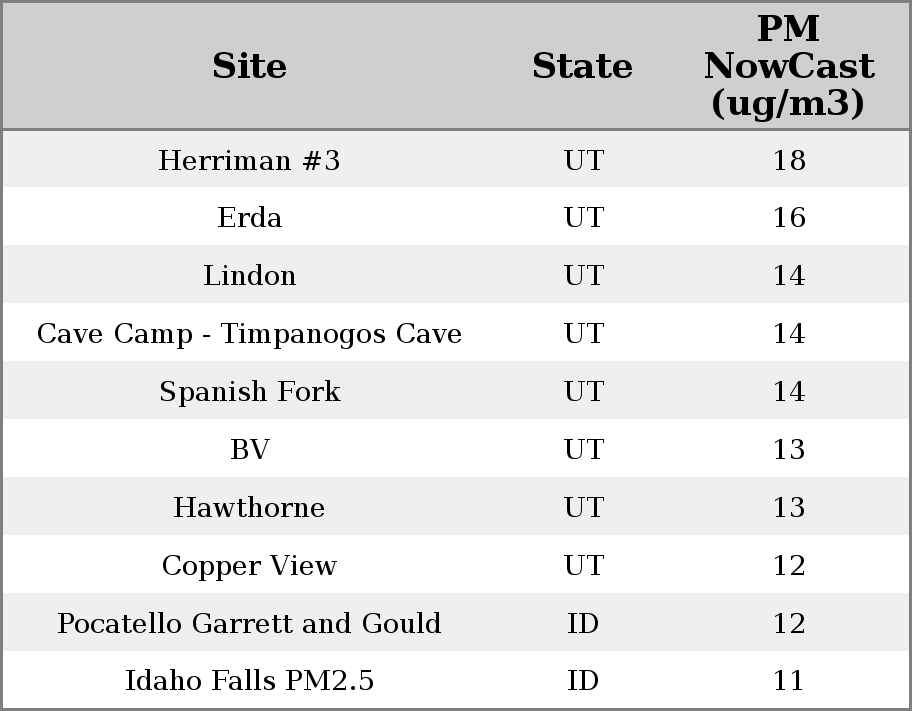
Task: Click Herriman #3 NowCast value 18
Action: [788, 160]
